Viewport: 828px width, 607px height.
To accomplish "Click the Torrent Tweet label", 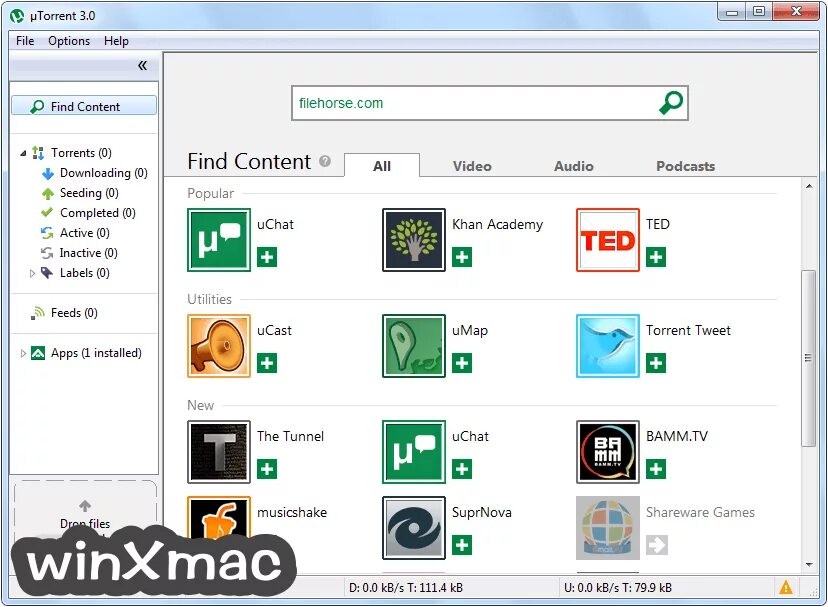I will (688, 330).
